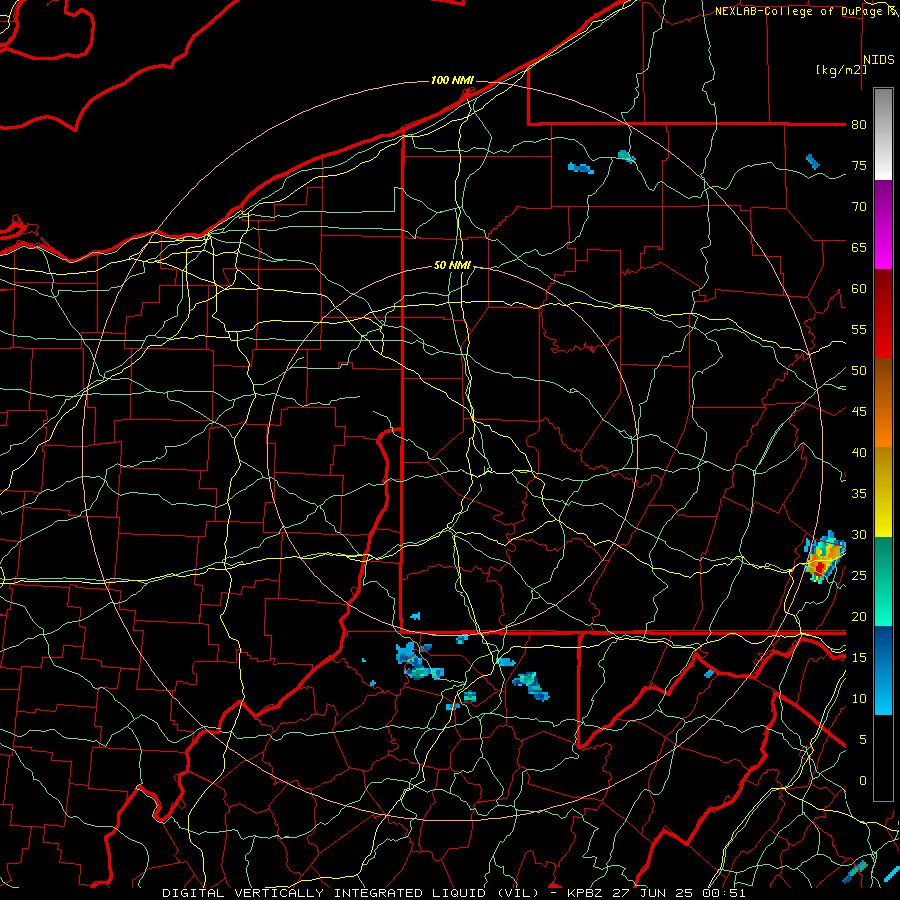Click the 5 value on the VIL scale

[863, 740]
